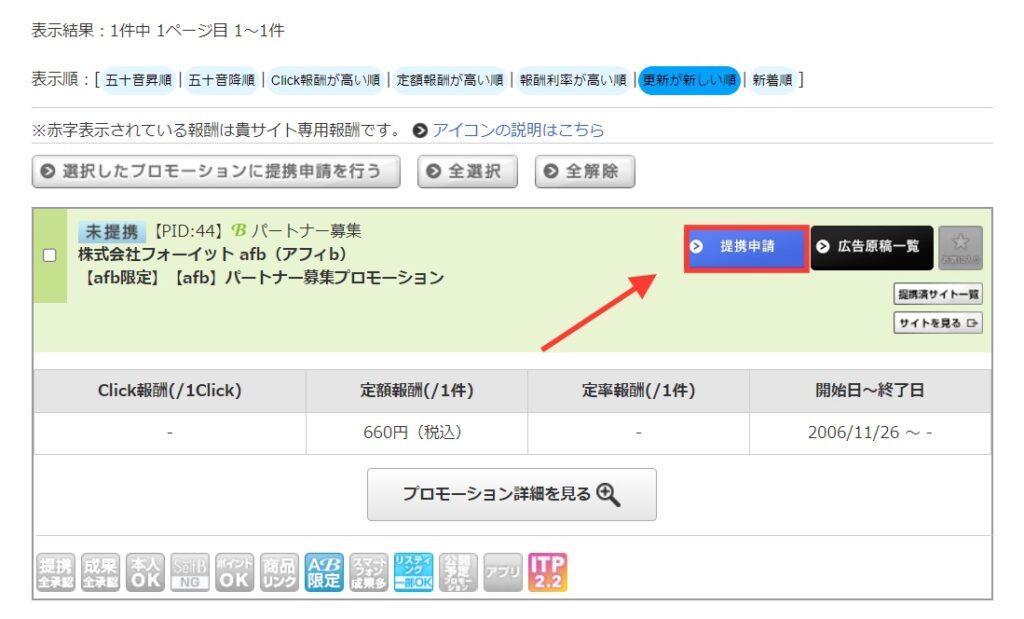Sort results by 新着順
Image resolution: width=1024 pixels, height=619 pixels.
(x=771, y=80)
